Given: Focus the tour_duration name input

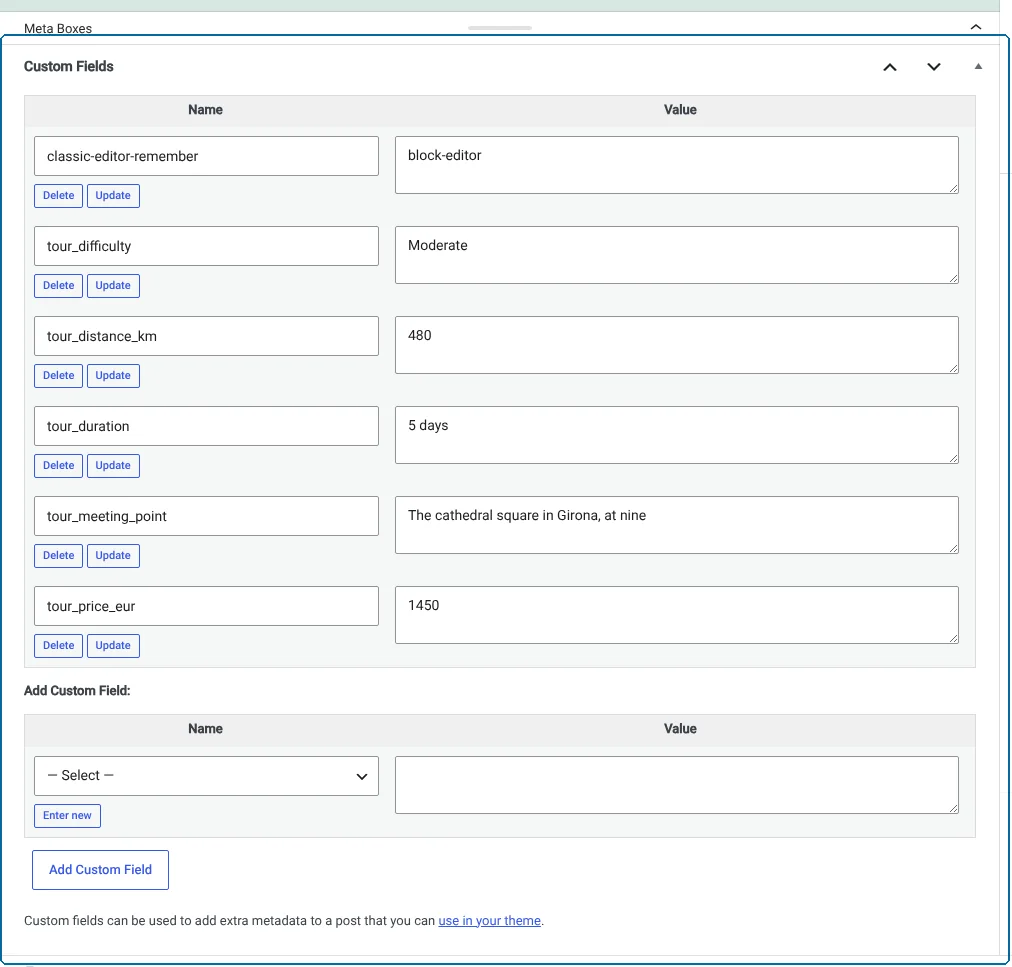Looking at the screenshot, I should pos(207,426).
